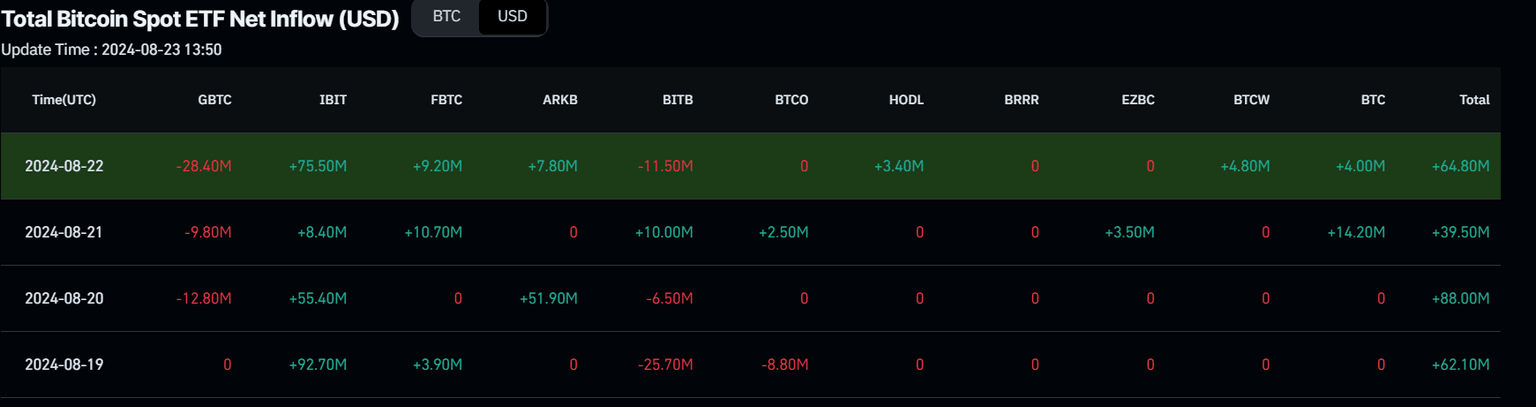Click the page title Total Bitcoin Spot ETF
Image resolution: width=1536 pixels, height=407 pixels.
(200, 18)
